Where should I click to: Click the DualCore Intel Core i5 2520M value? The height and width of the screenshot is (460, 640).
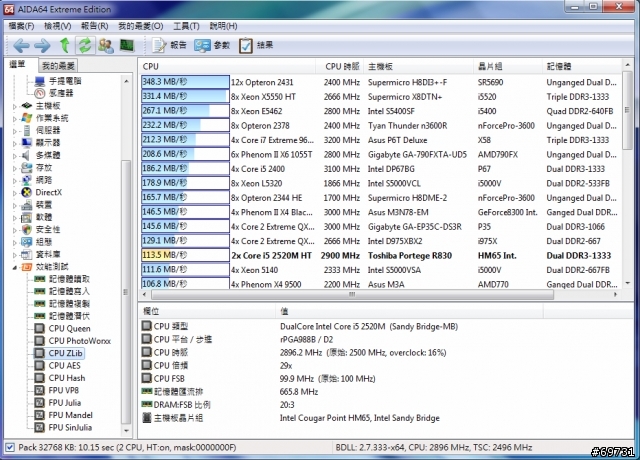[369, 327]
